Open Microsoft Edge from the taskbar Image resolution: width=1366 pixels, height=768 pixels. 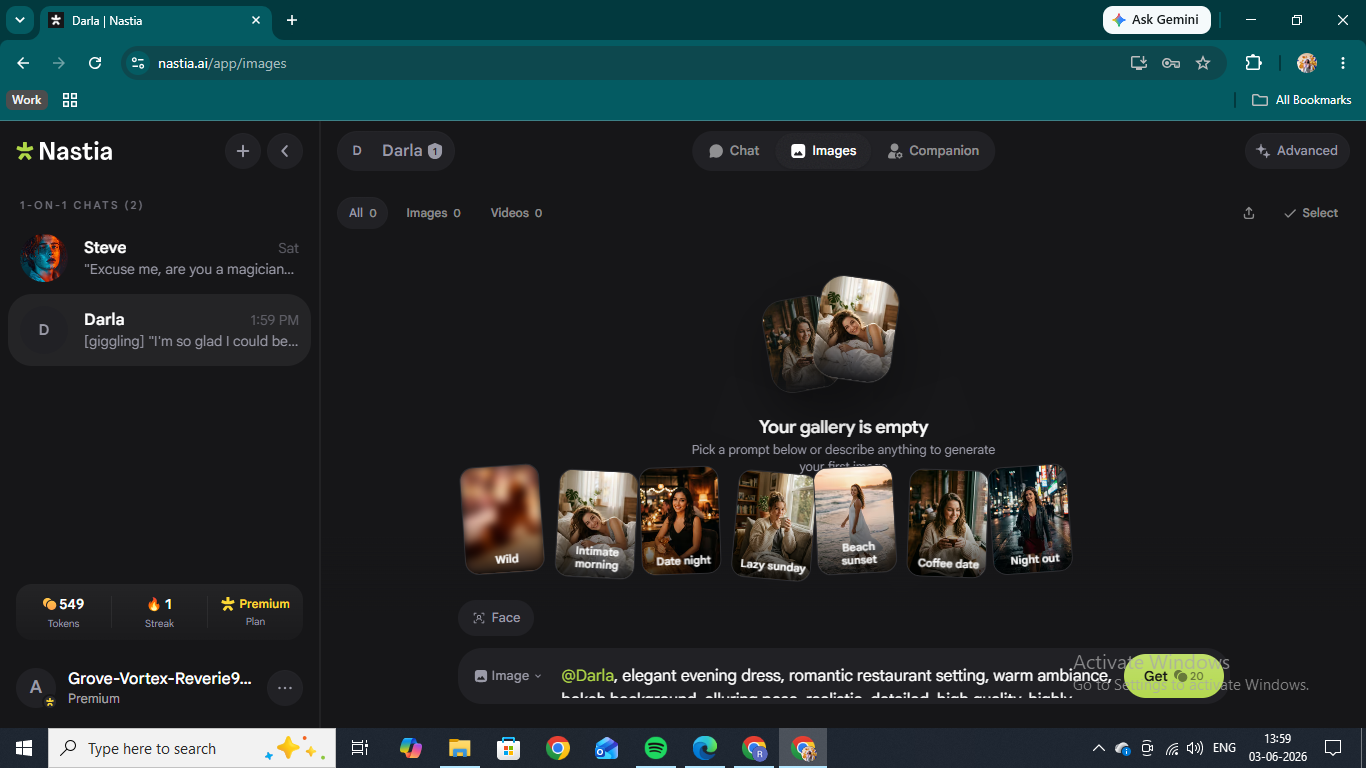tap(705, 748)
